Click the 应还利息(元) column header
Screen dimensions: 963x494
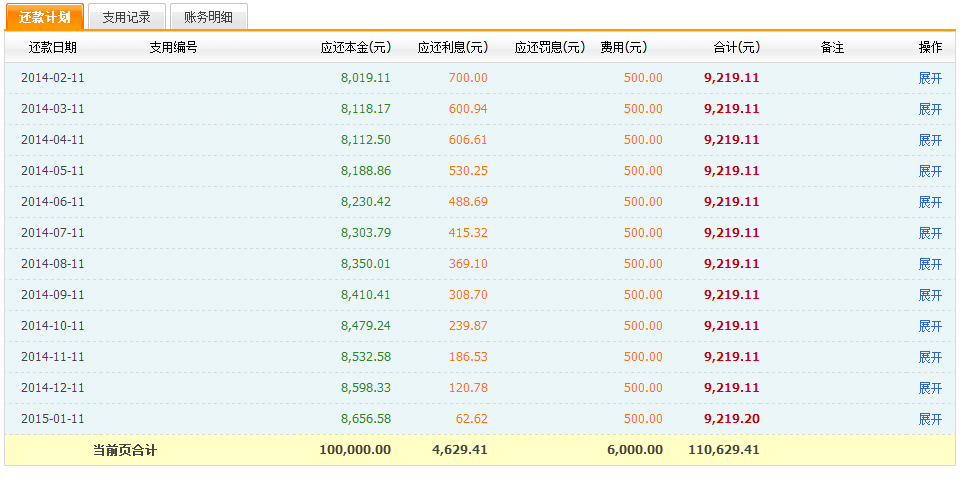[x=453, y=47]
